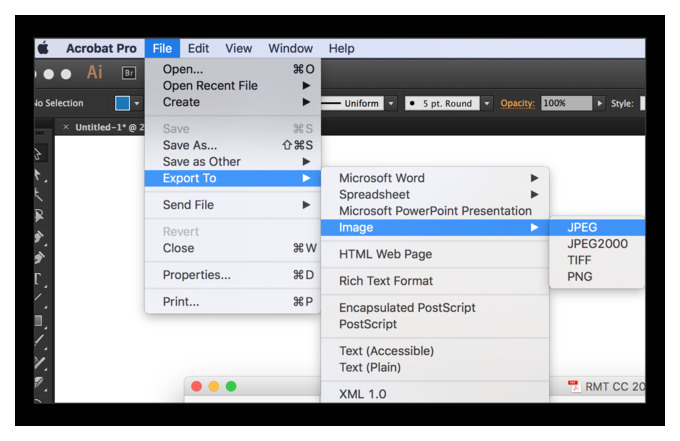The image size is (680, 441).
Task: Choose JPEG2000 image format
Action: pos(597,244)
